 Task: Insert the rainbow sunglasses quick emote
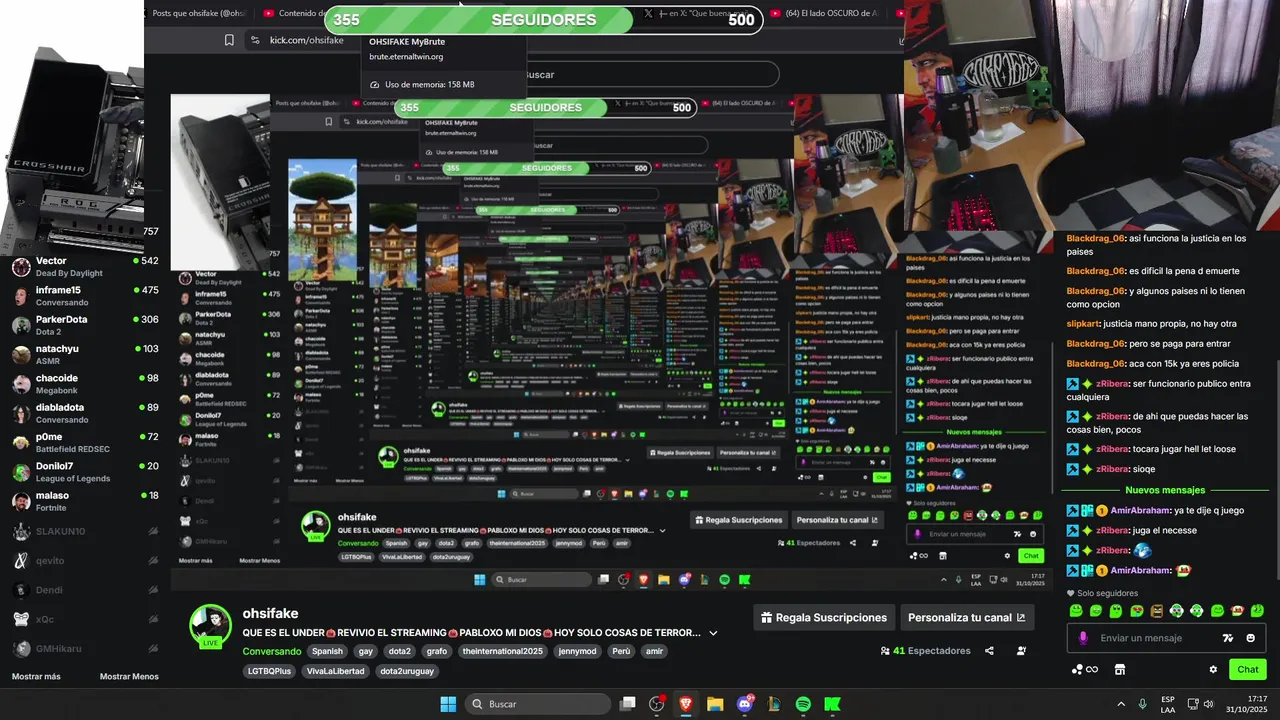point(1136,611)
